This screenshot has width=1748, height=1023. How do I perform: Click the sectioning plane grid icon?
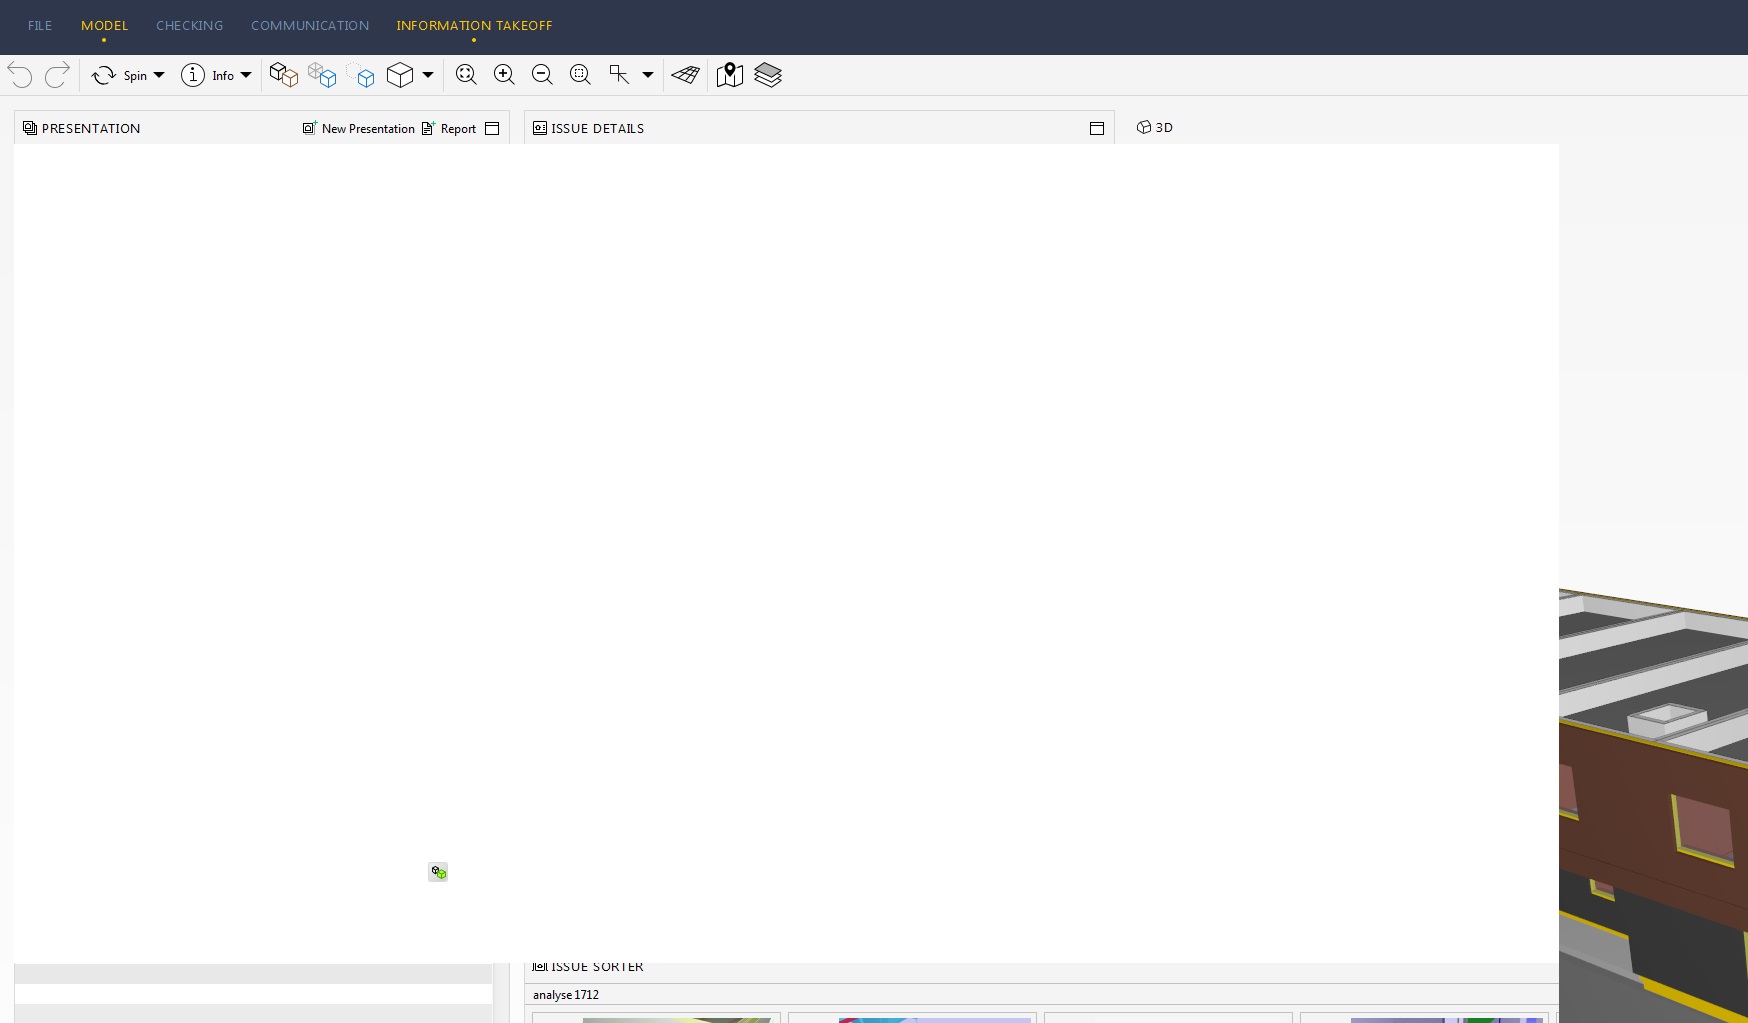686,75
